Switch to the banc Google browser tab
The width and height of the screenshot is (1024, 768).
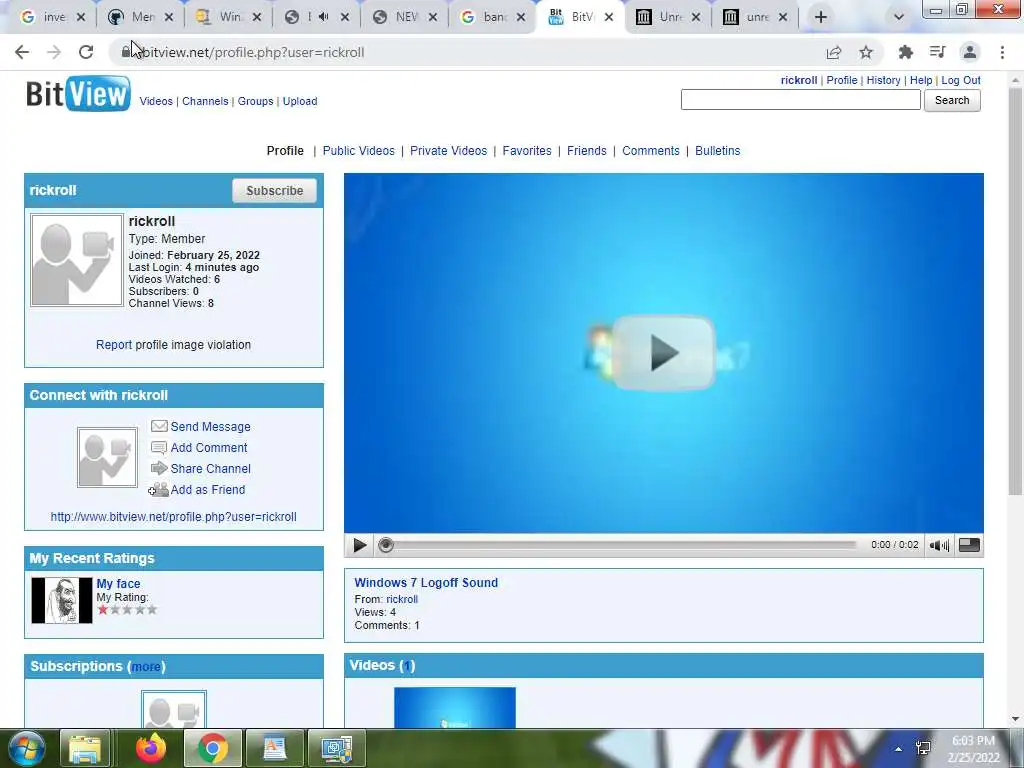click(x=492, y=17)
